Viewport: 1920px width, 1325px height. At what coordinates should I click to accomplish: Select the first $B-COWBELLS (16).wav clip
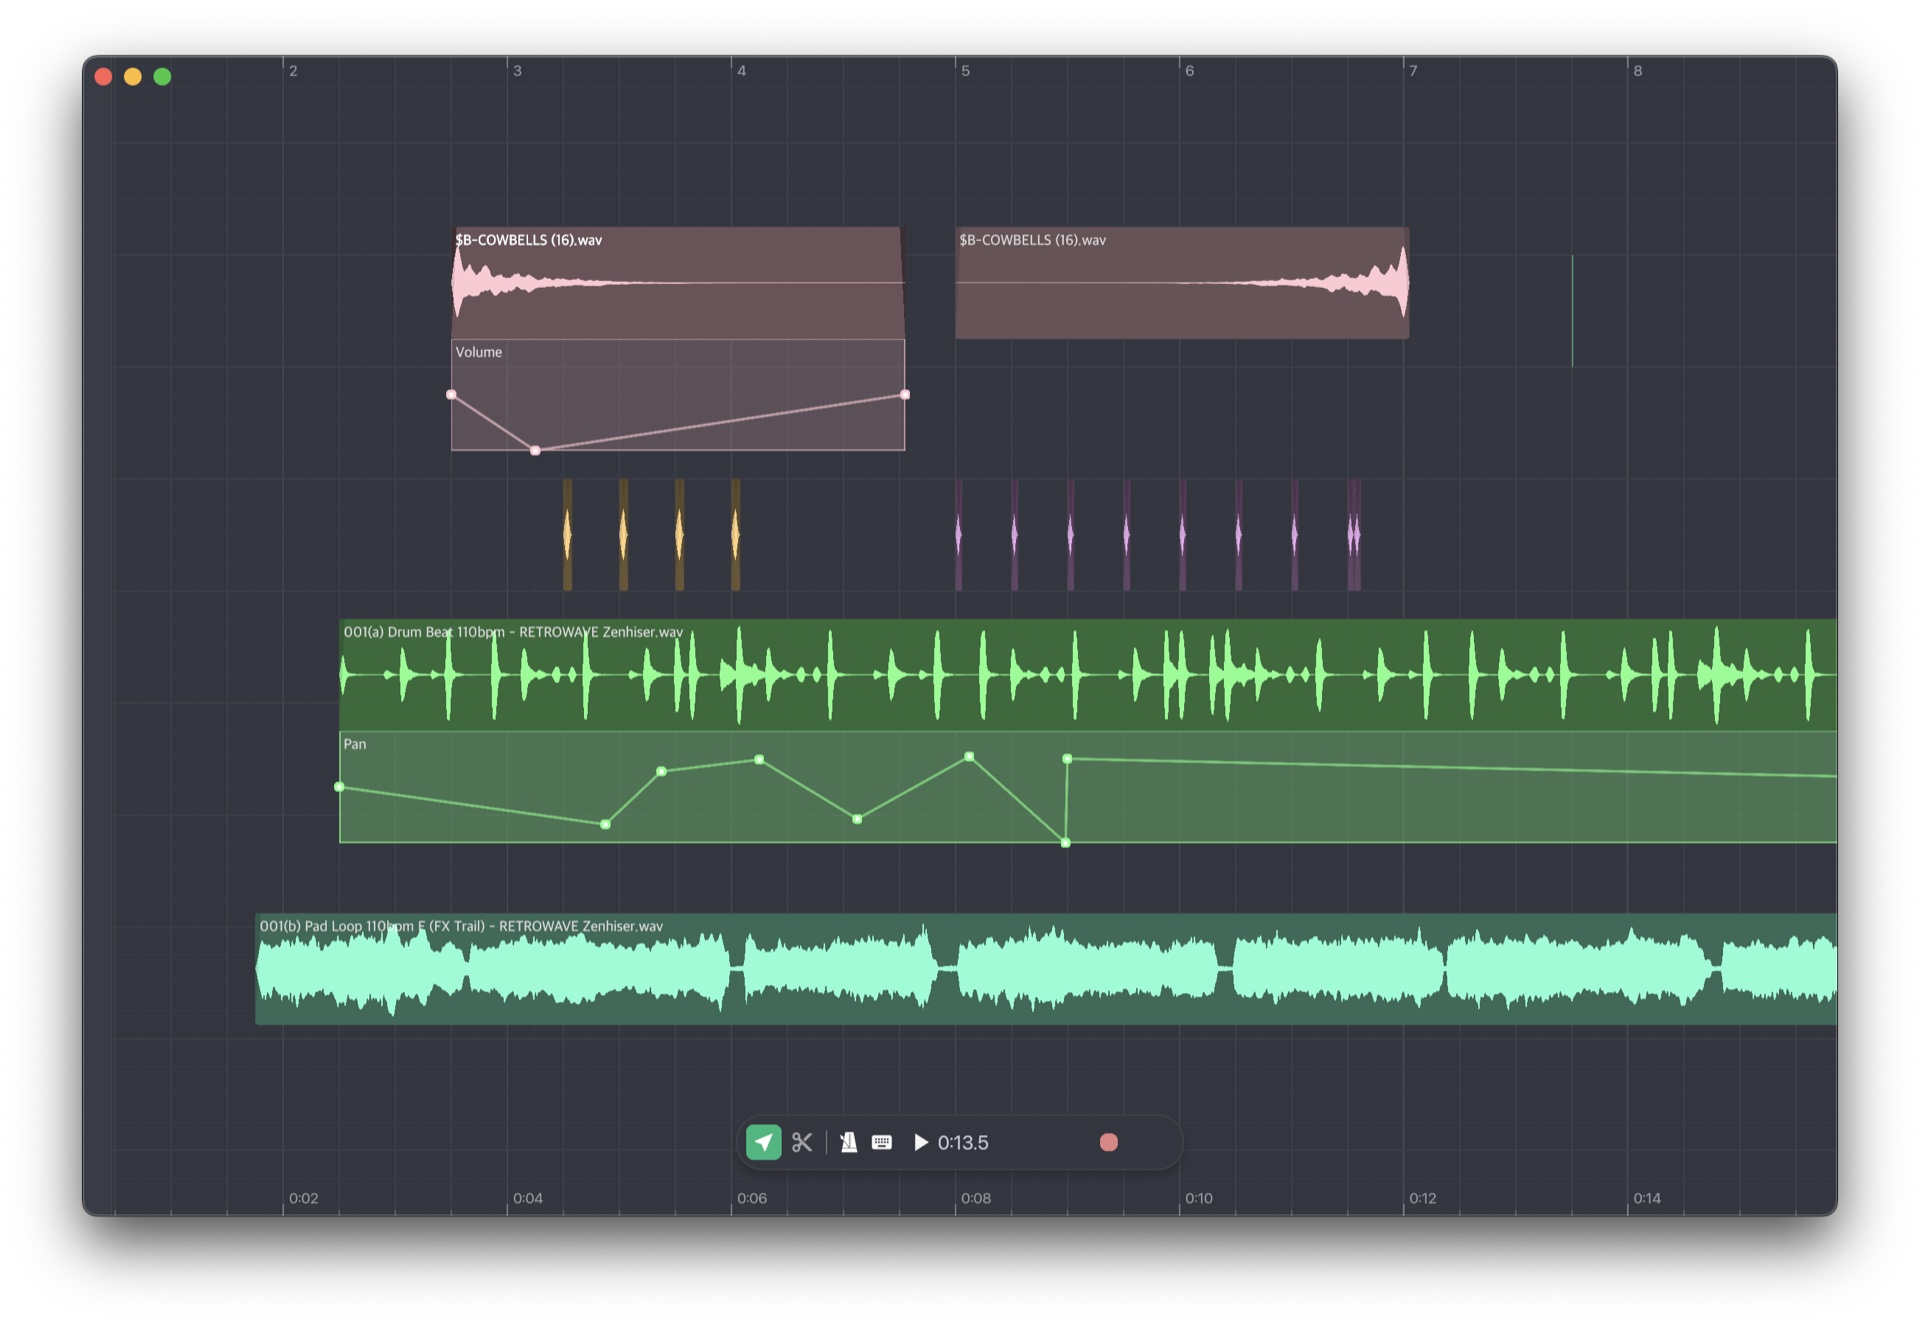coord(677,300)
